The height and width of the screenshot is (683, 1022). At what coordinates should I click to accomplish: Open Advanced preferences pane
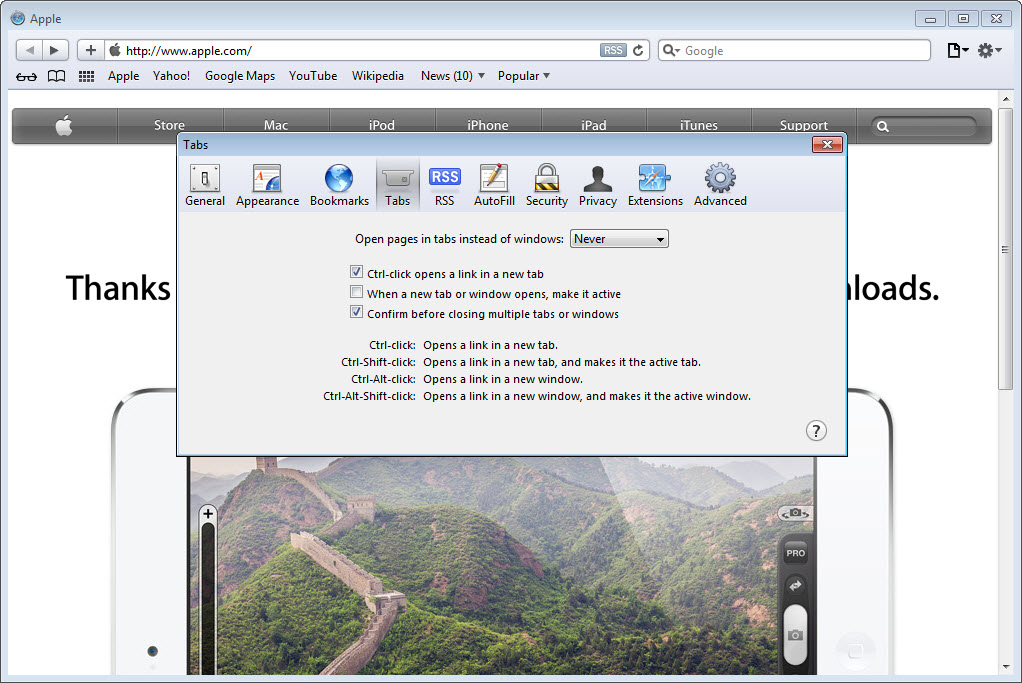click(x=720, y=185)
